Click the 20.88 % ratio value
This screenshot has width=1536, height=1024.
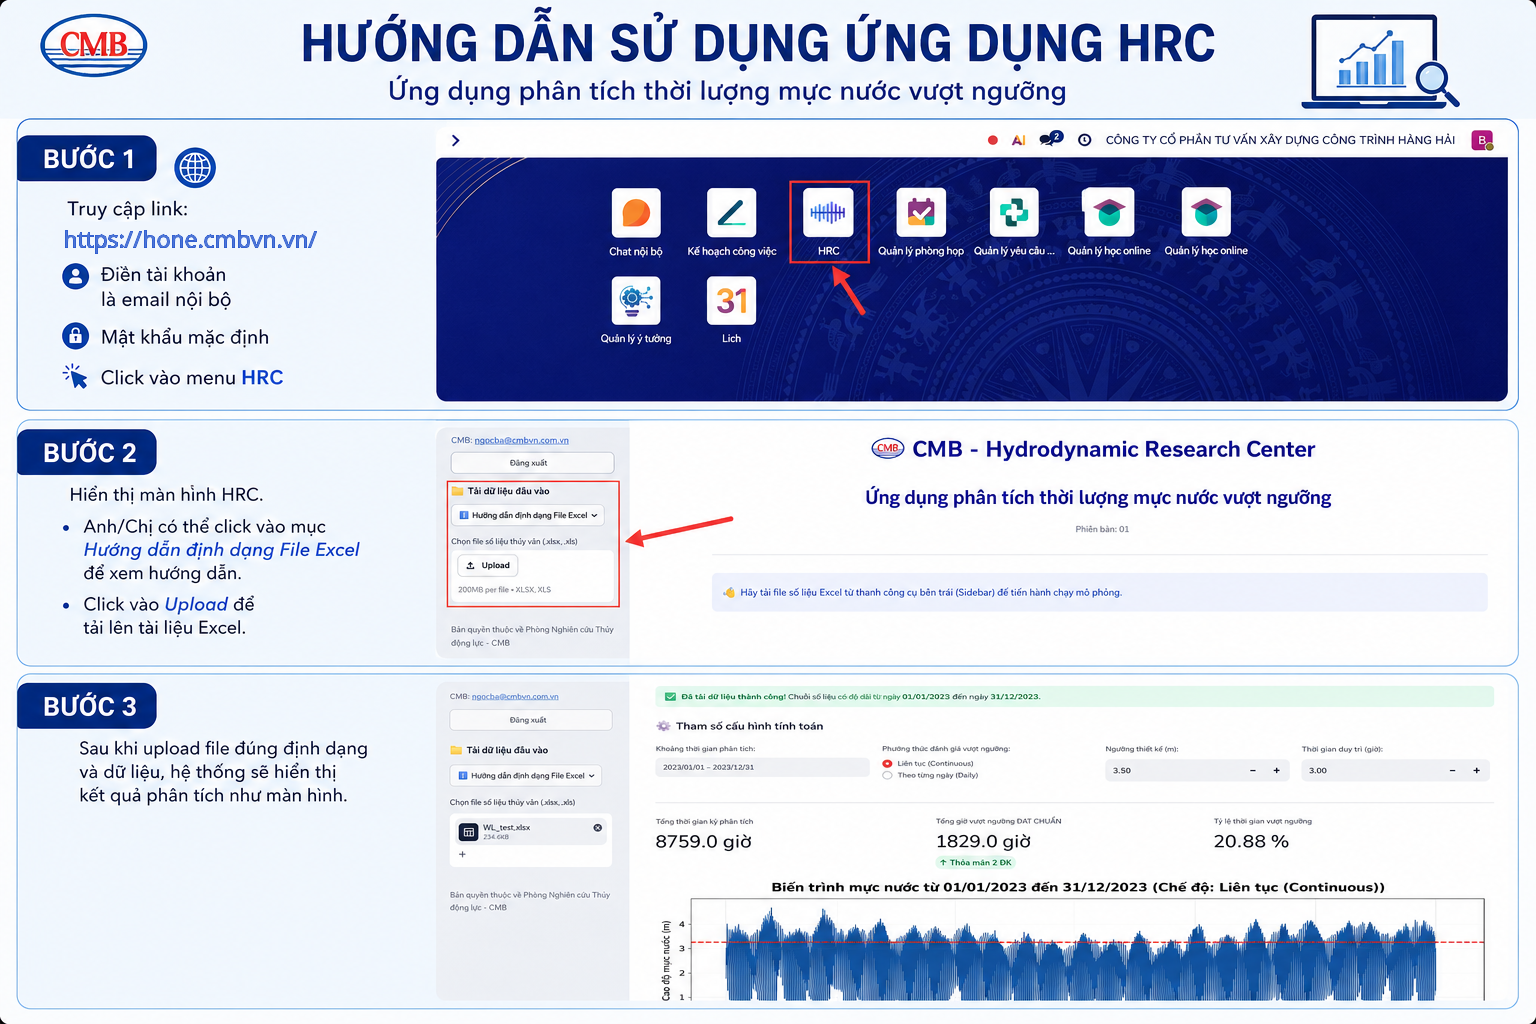tap(1251, 841)
